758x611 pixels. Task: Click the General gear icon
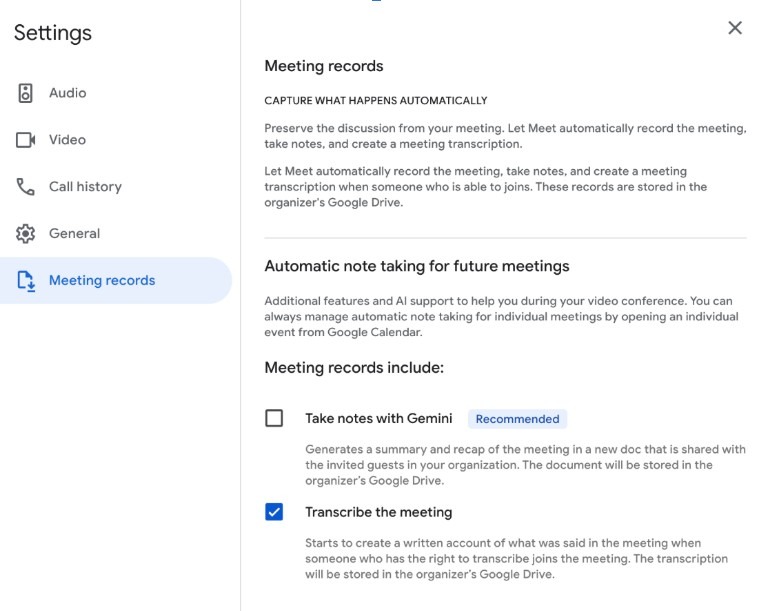click(x=26, y=234)
